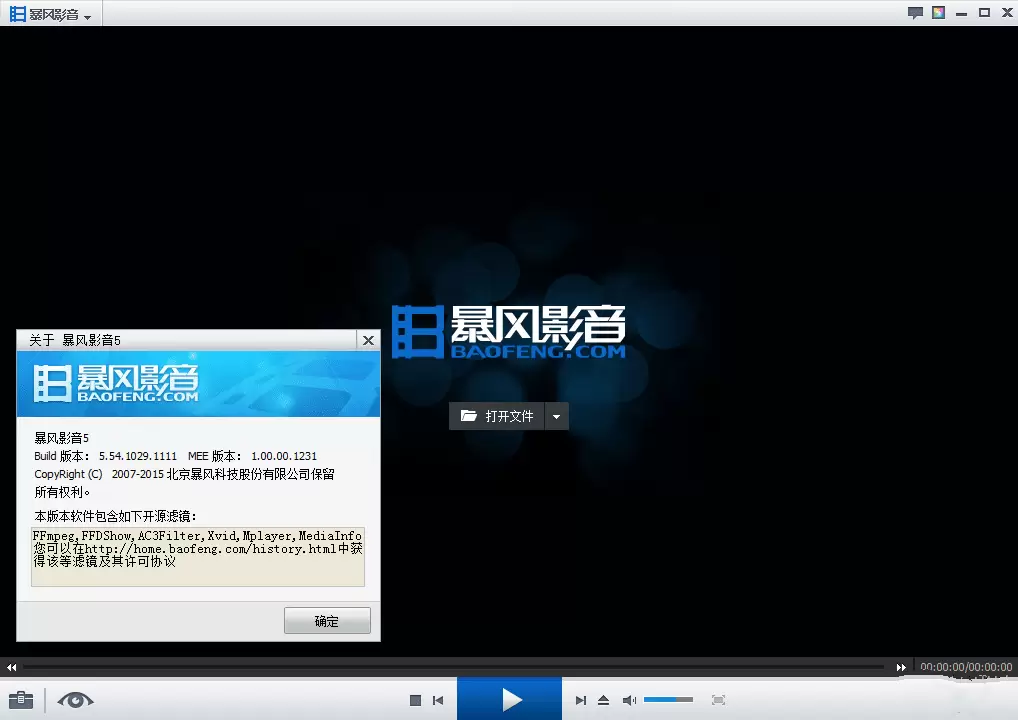Click the 本版本软件包含如下开源滤镜 label

coord(115,516)
